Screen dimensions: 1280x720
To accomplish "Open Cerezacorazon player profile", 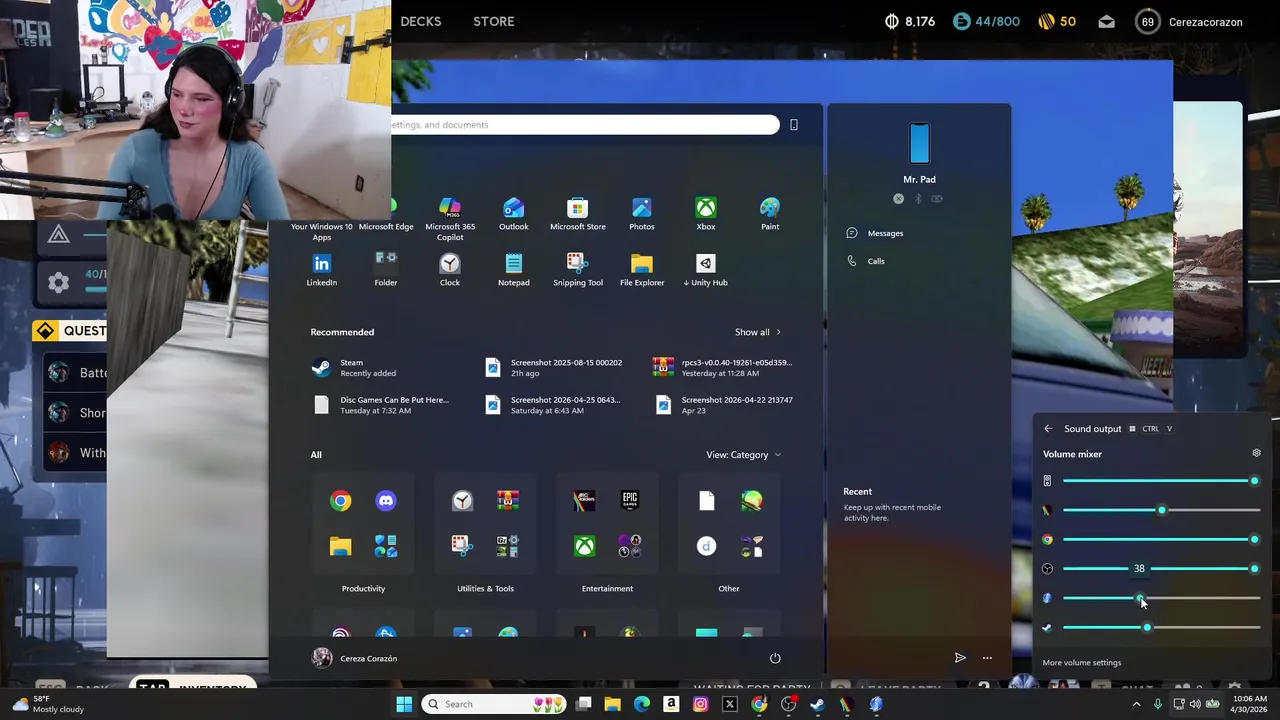I will coord(1189,22).
